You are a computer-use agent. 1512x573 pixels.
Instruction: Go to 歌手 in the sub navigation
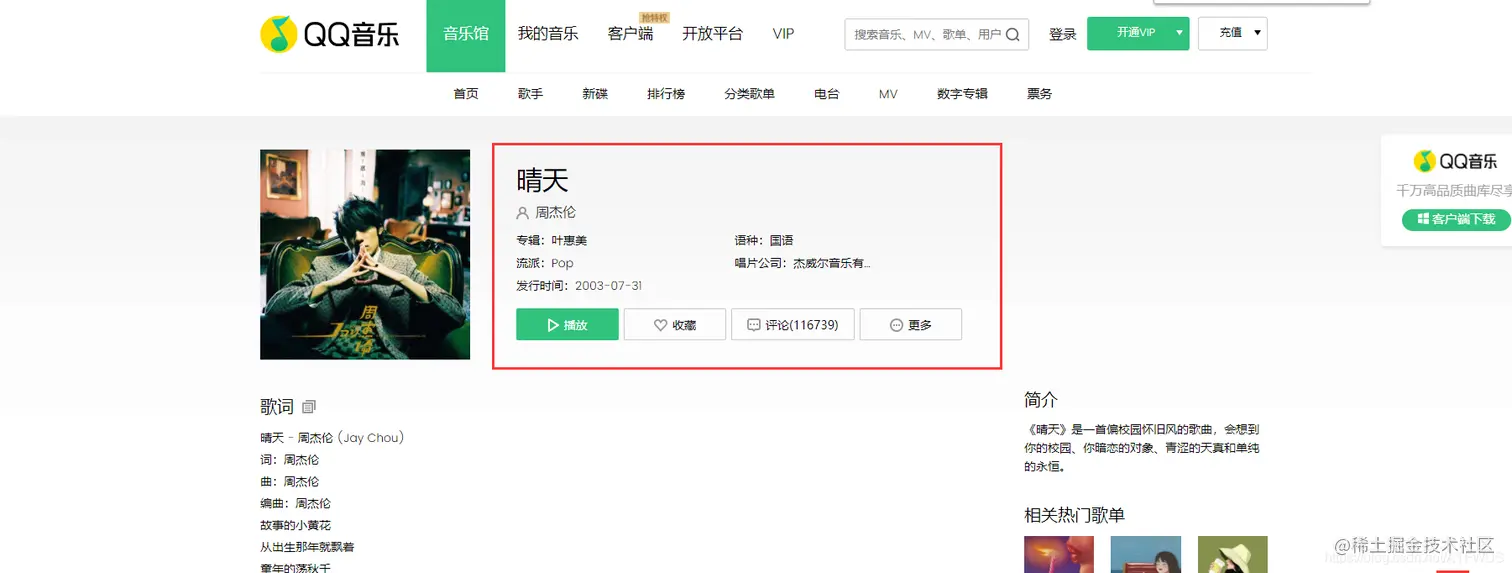click(530, 94)
